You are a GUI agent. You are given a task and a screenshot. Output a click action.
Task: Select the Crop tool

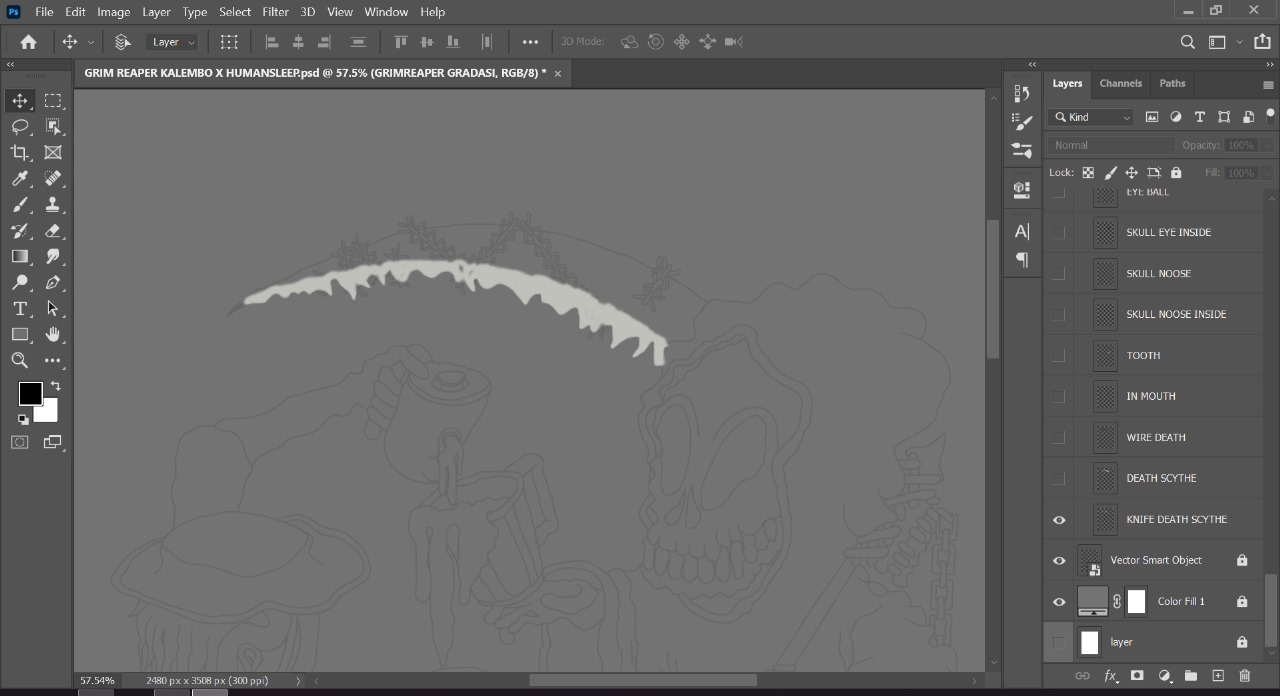click(x=20, y=153)
